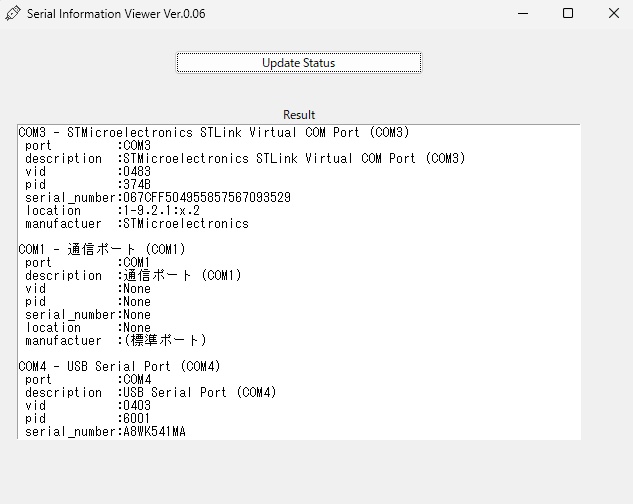Click the Result label above the text box
Image resolution: width=633 pixels, height=504 pixels.
pyautogui.click(x=299, y=115)
